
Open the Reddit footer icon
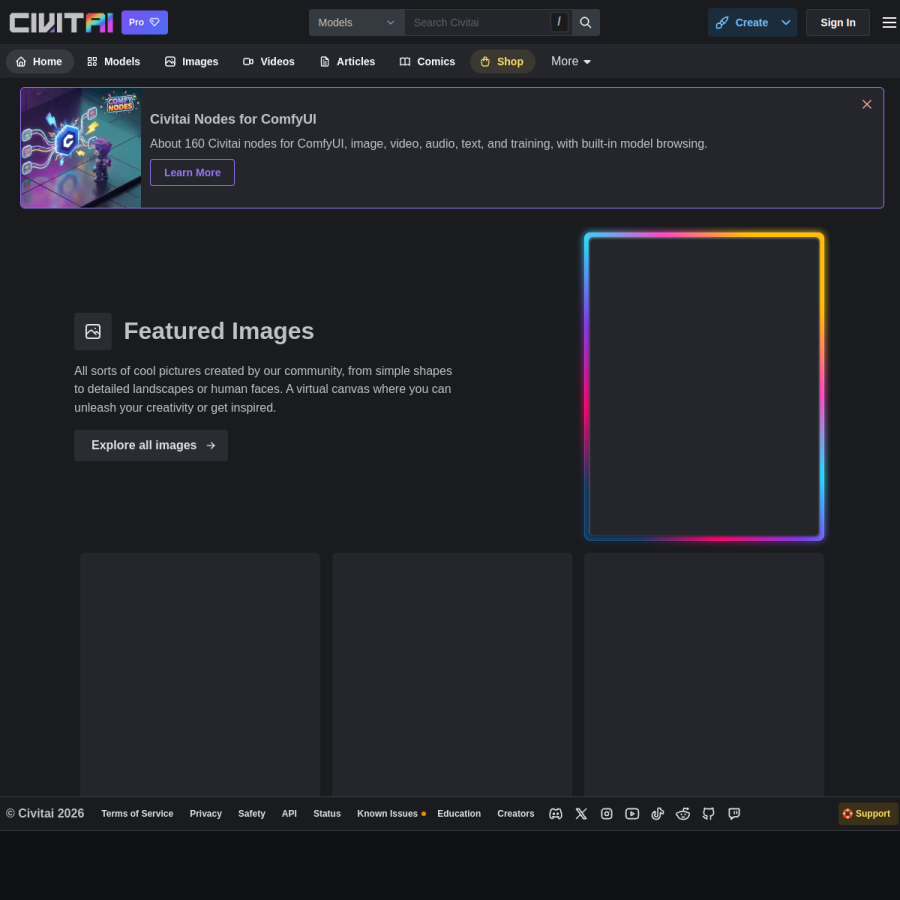[682, 813]
